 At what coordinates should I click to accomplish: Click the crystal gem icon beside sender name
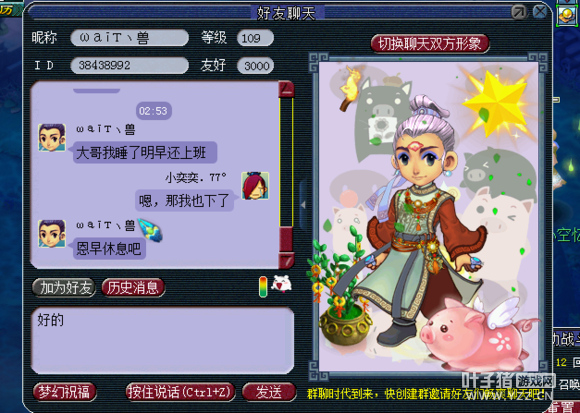tap(151, 230)
